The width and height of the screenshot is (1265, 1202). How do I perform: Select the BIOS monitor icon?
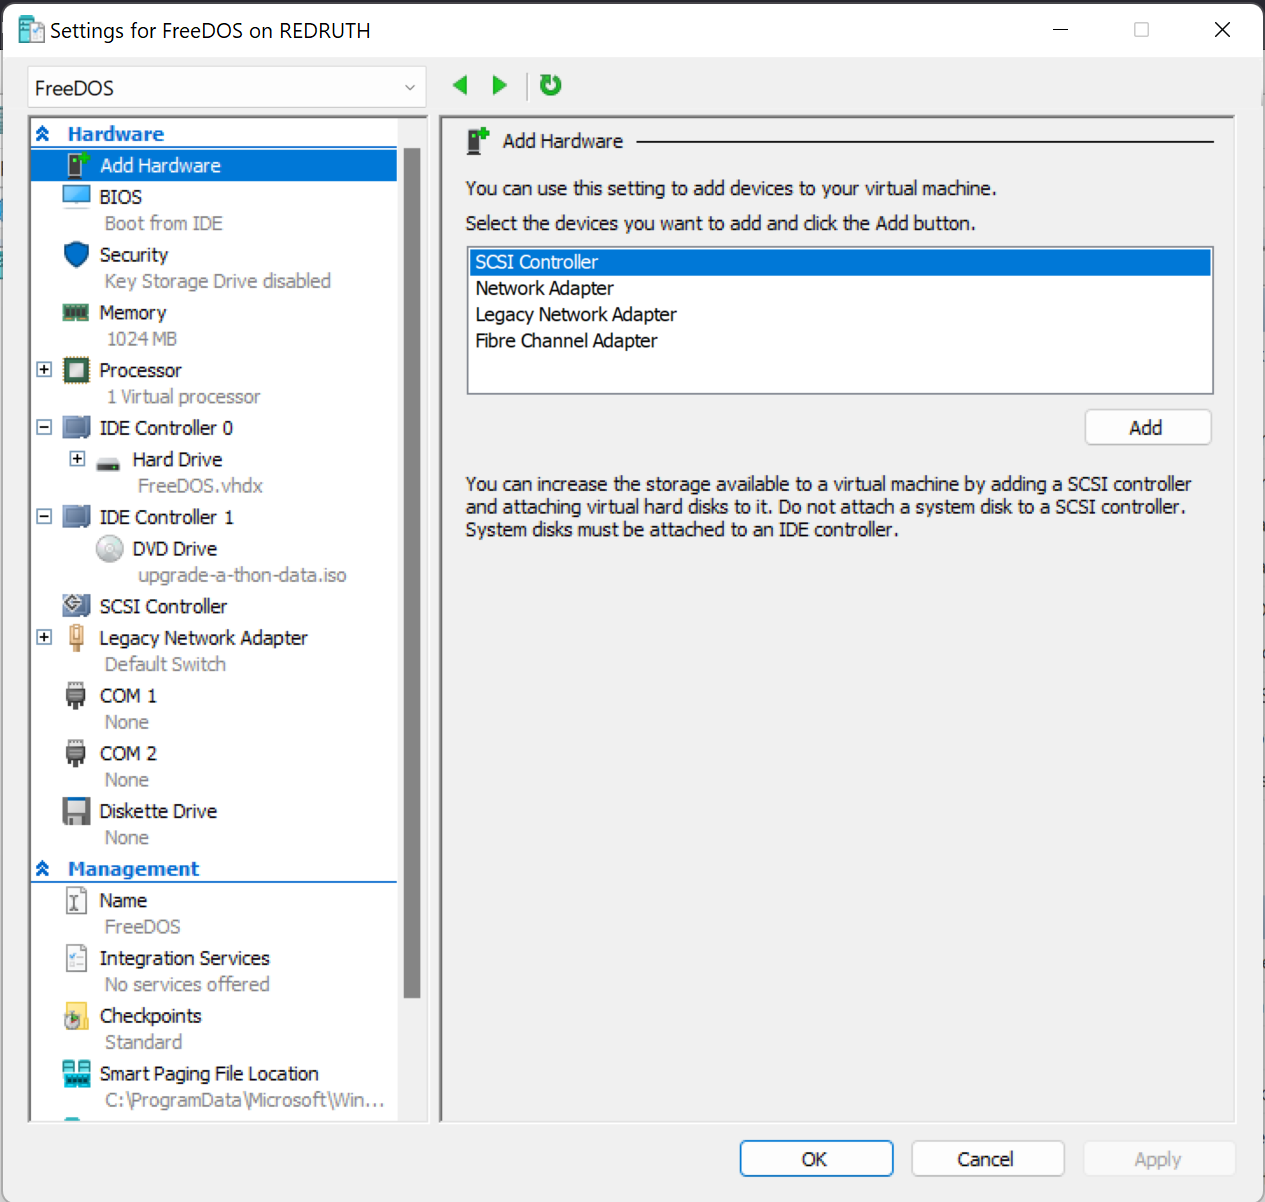tap(76, 197)
